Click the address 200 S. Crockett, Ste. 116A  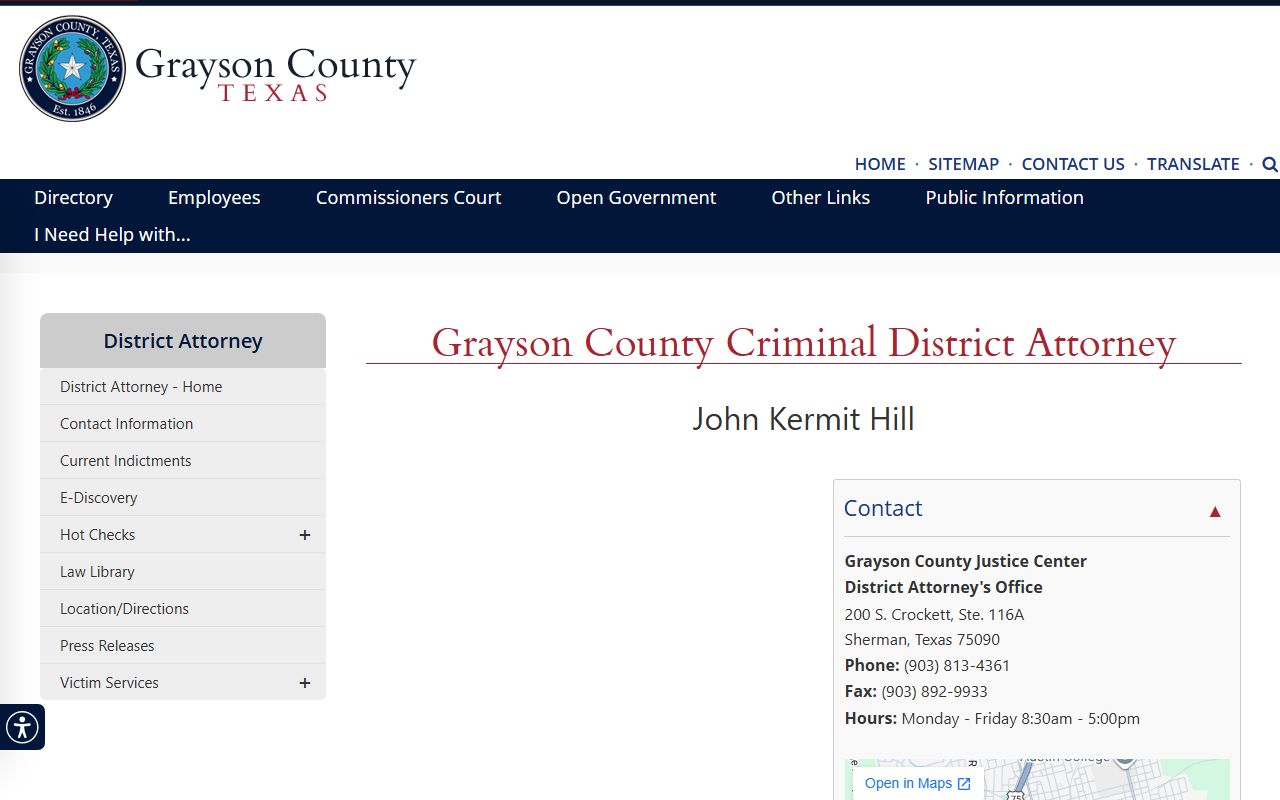click(x=934, y=614)
